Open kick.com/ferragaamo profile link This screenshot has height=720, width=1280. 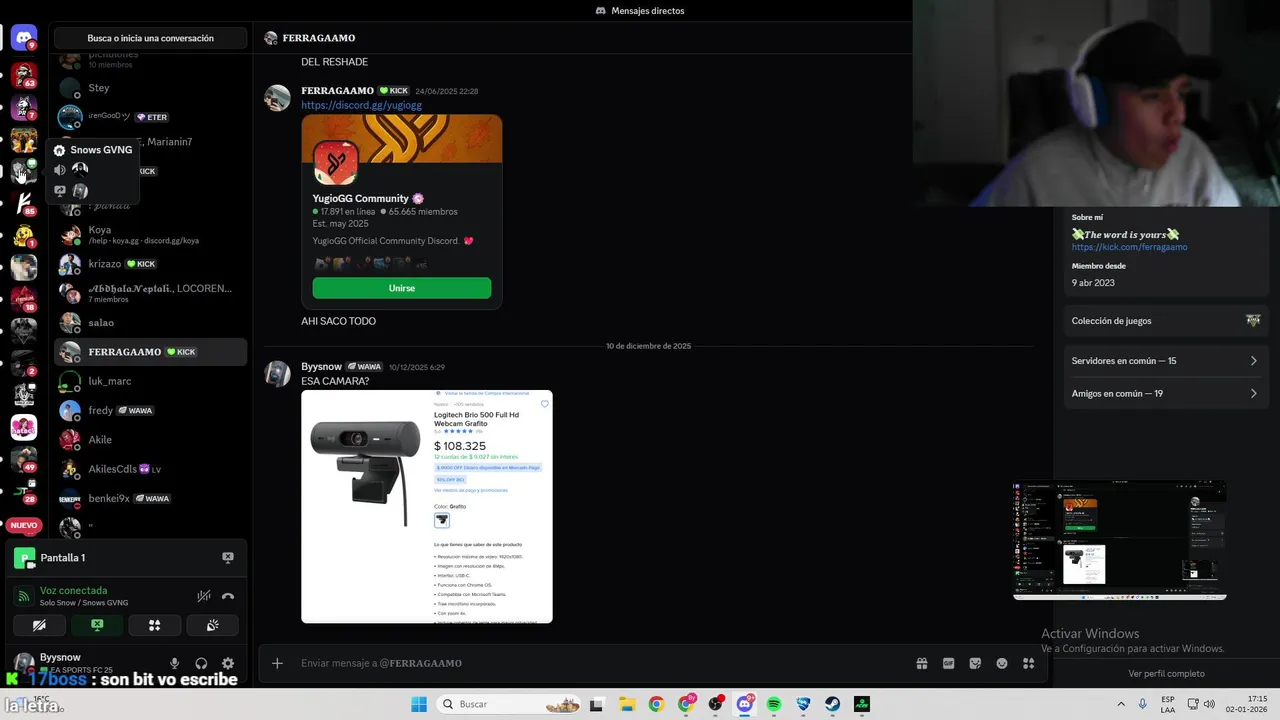pyautogui.click(x=1129, y=247)
